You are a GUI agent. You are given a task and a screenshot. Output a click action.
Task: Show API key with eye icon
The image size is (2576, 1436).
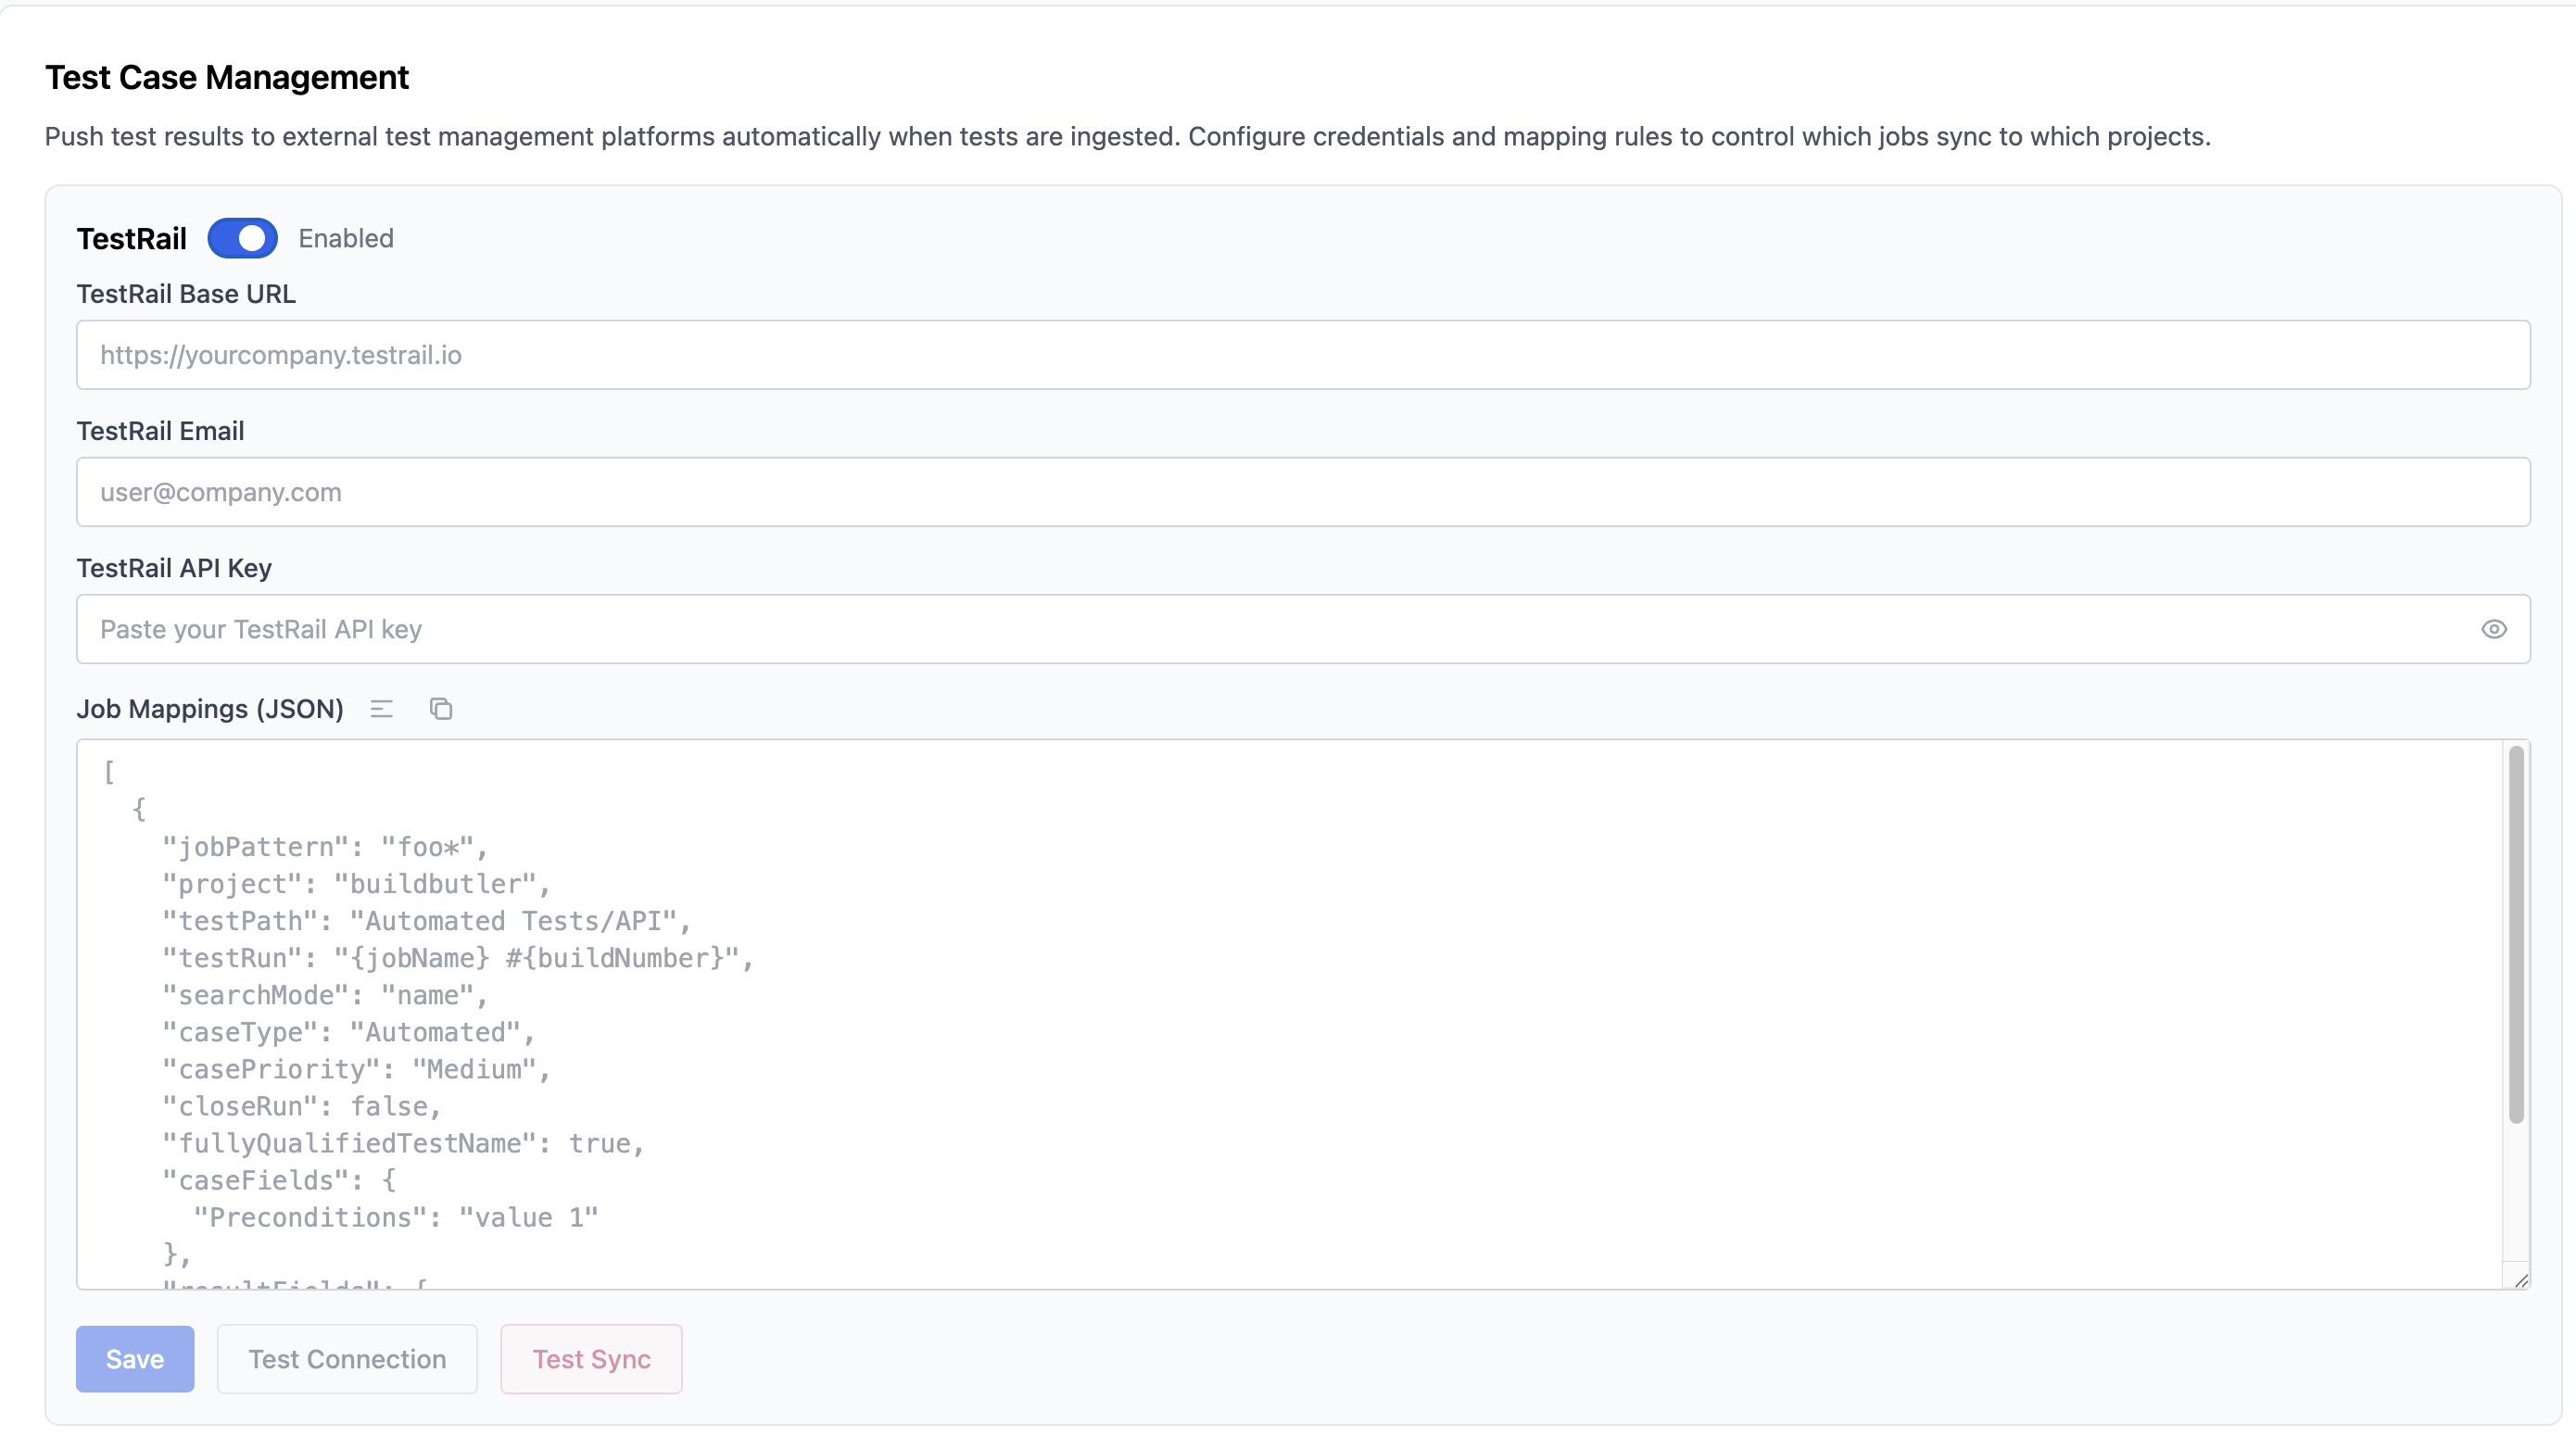click(2493, 629)
